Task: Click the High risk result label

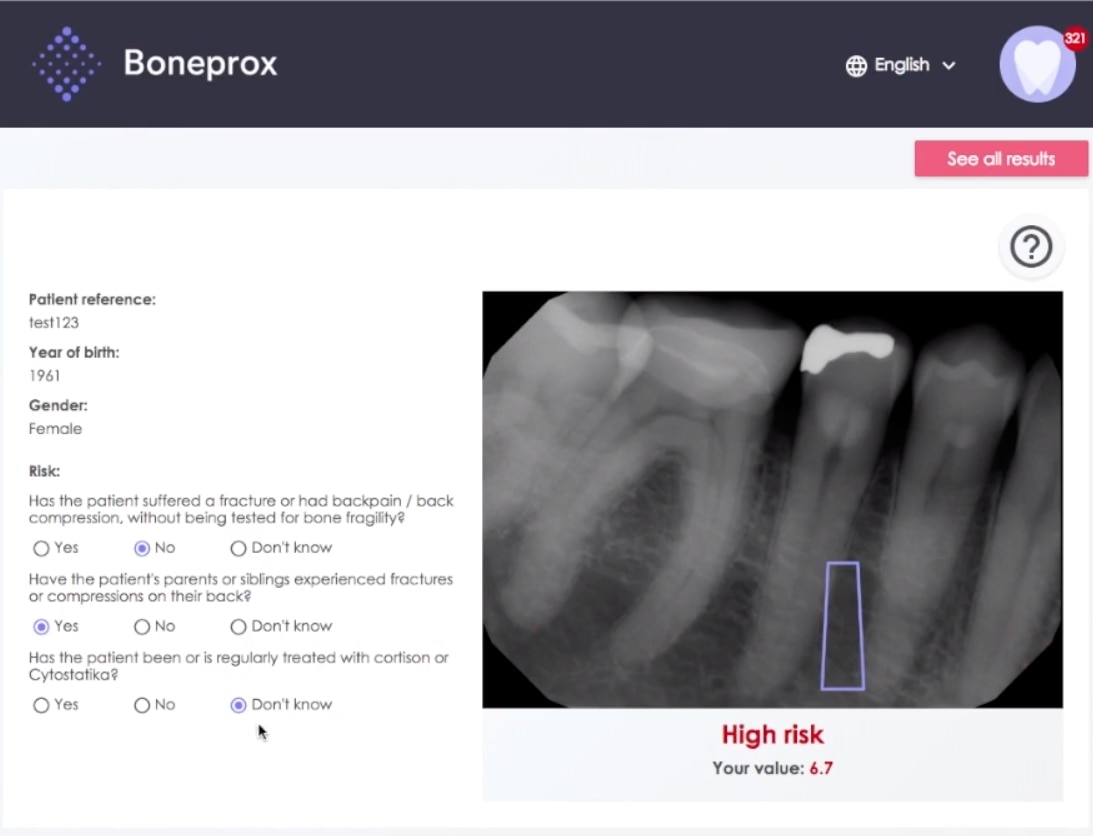Action: pyautogui.click(x=772, y=734)
